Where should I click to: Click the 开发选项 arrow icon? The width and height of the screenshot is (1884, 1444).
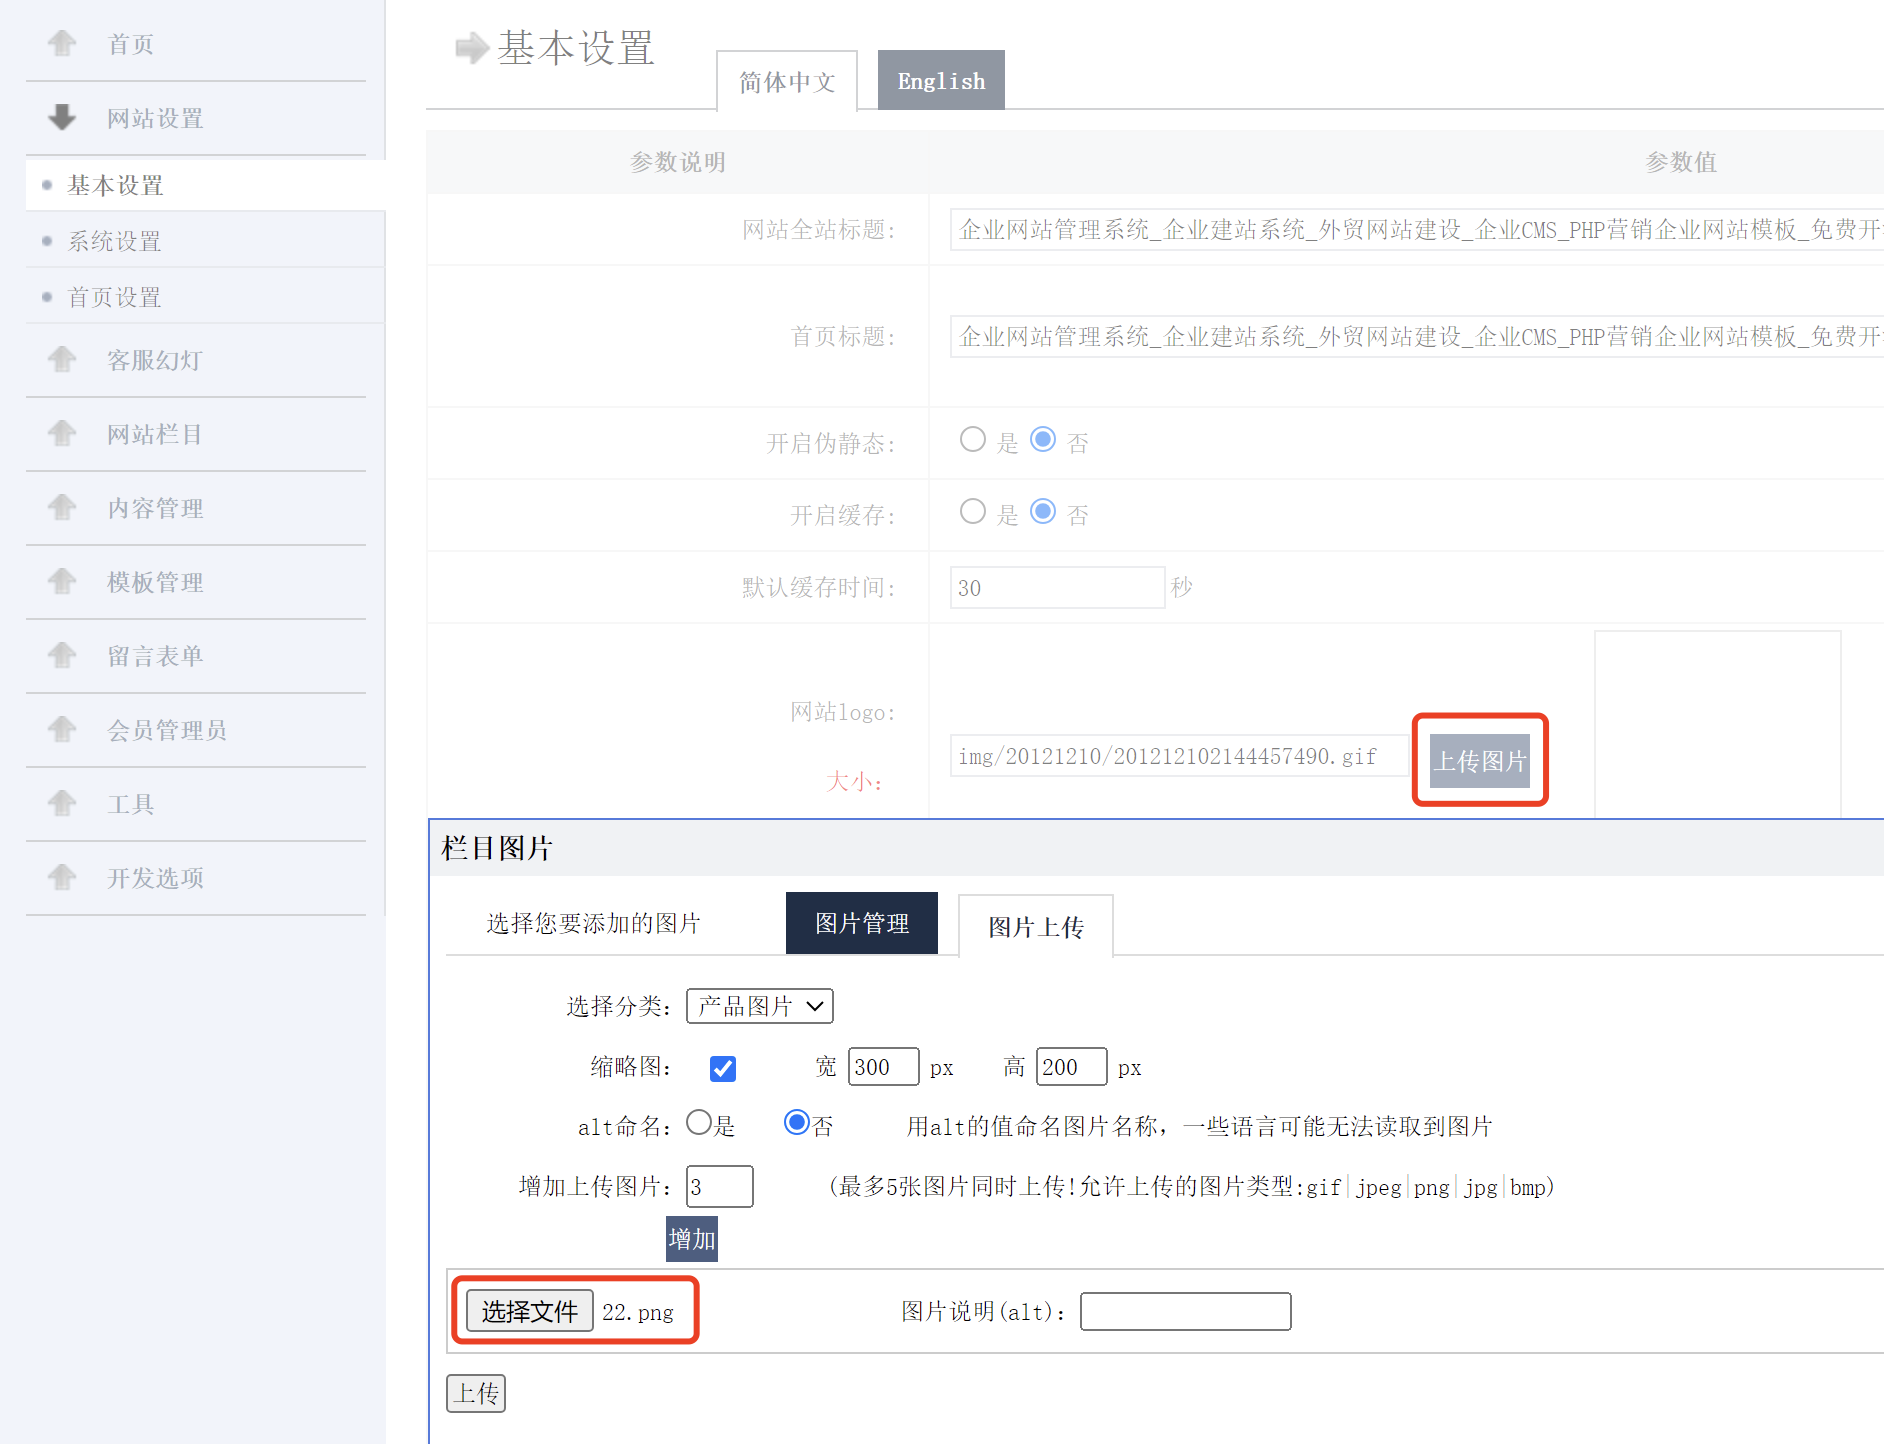[x=62, y=877]
